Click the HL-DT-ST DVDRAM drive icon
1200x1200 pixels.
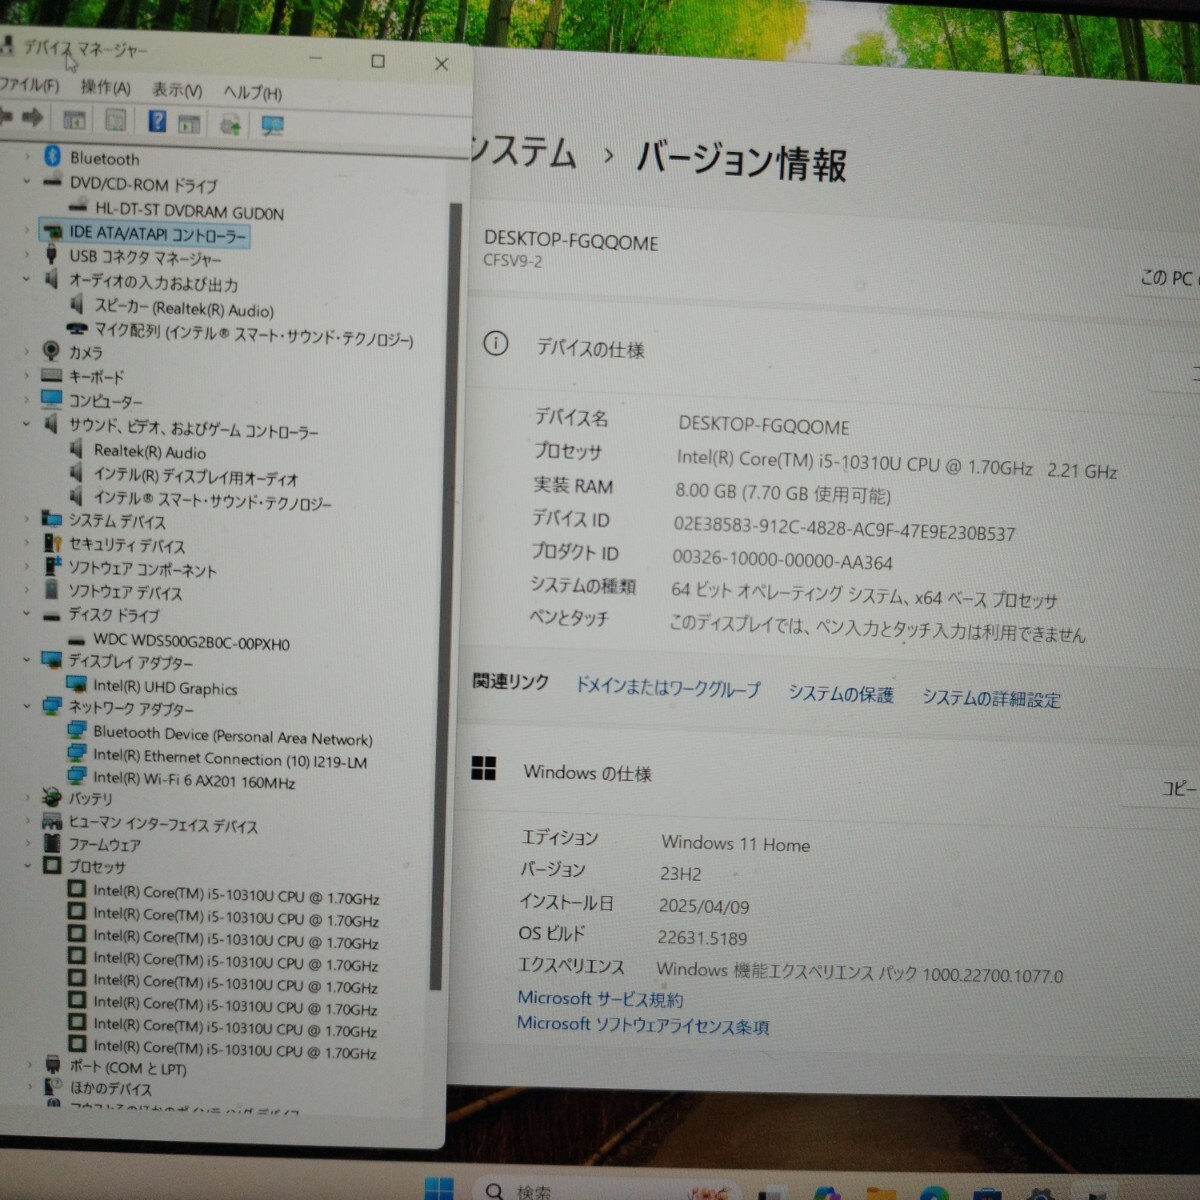(x=78, y=208)
